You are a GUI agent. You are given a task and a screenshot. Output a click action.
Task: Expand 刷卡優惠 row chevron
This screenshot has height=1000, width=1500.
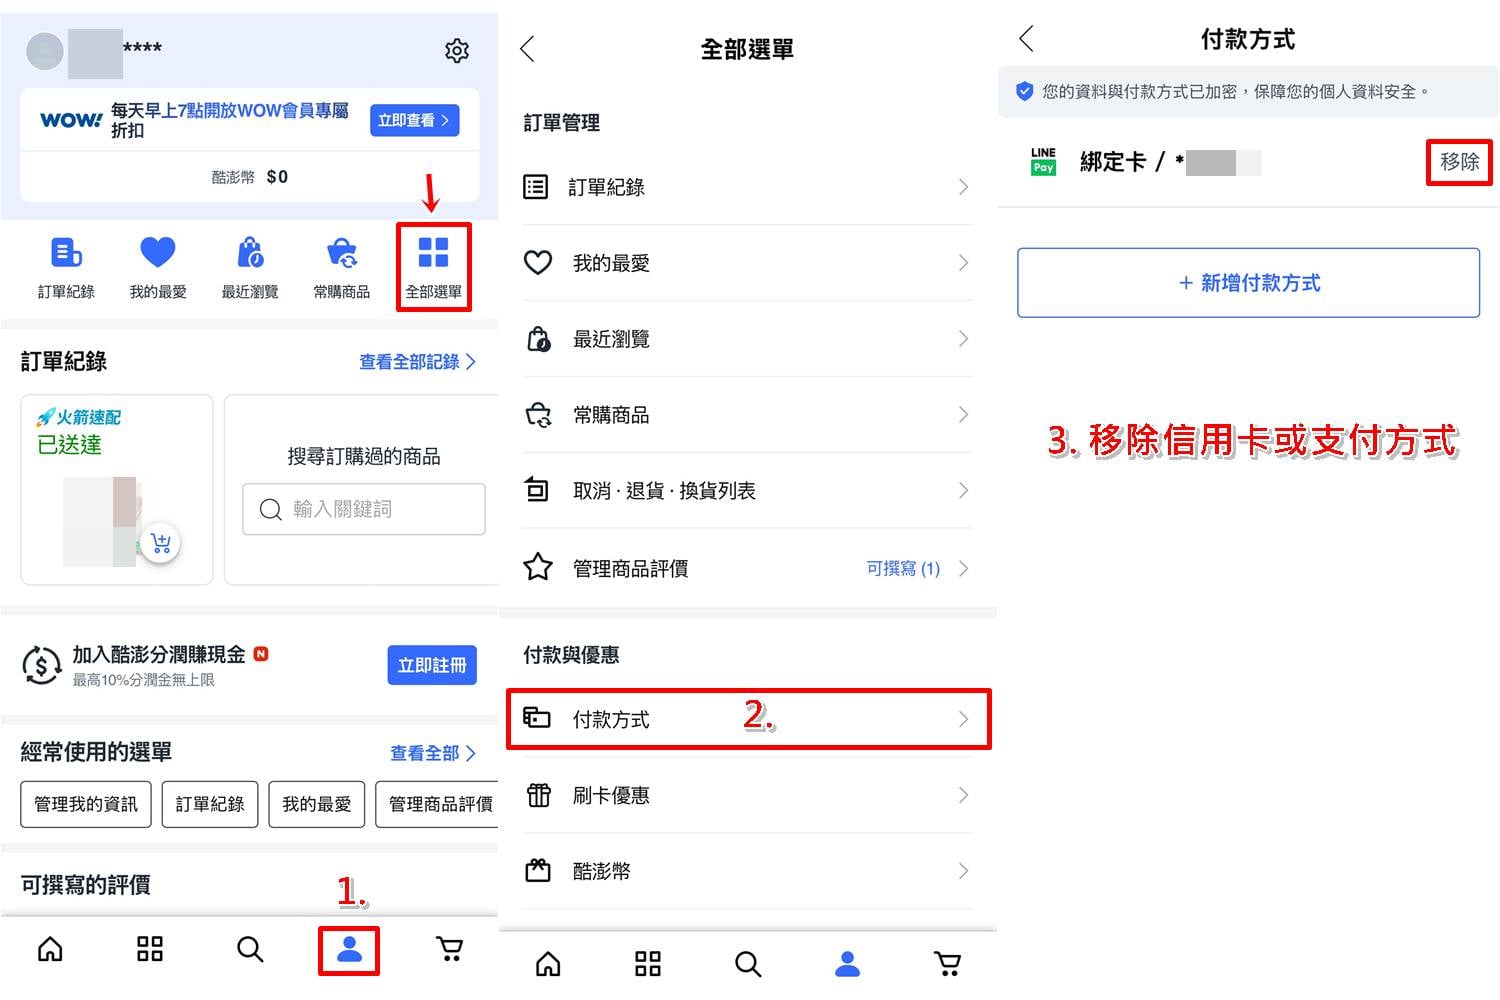[963, 796]
